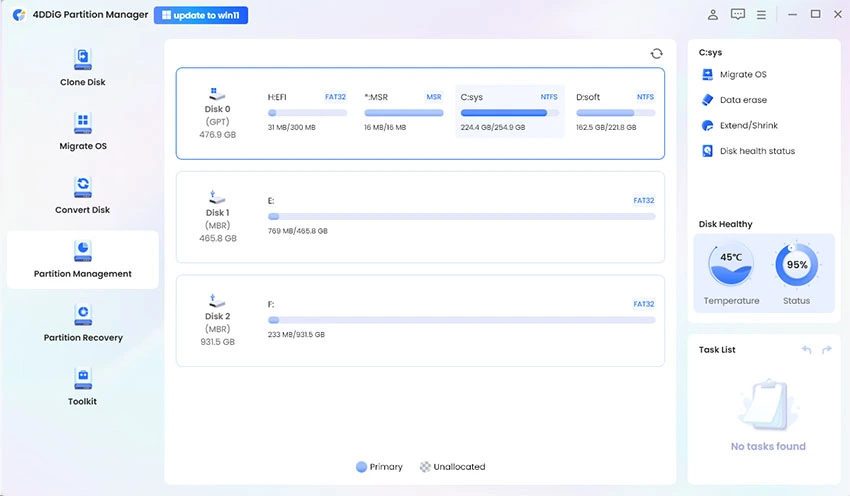Choose Data erase in right panel
The image size is (850, 496).
(x=742, y=100)
